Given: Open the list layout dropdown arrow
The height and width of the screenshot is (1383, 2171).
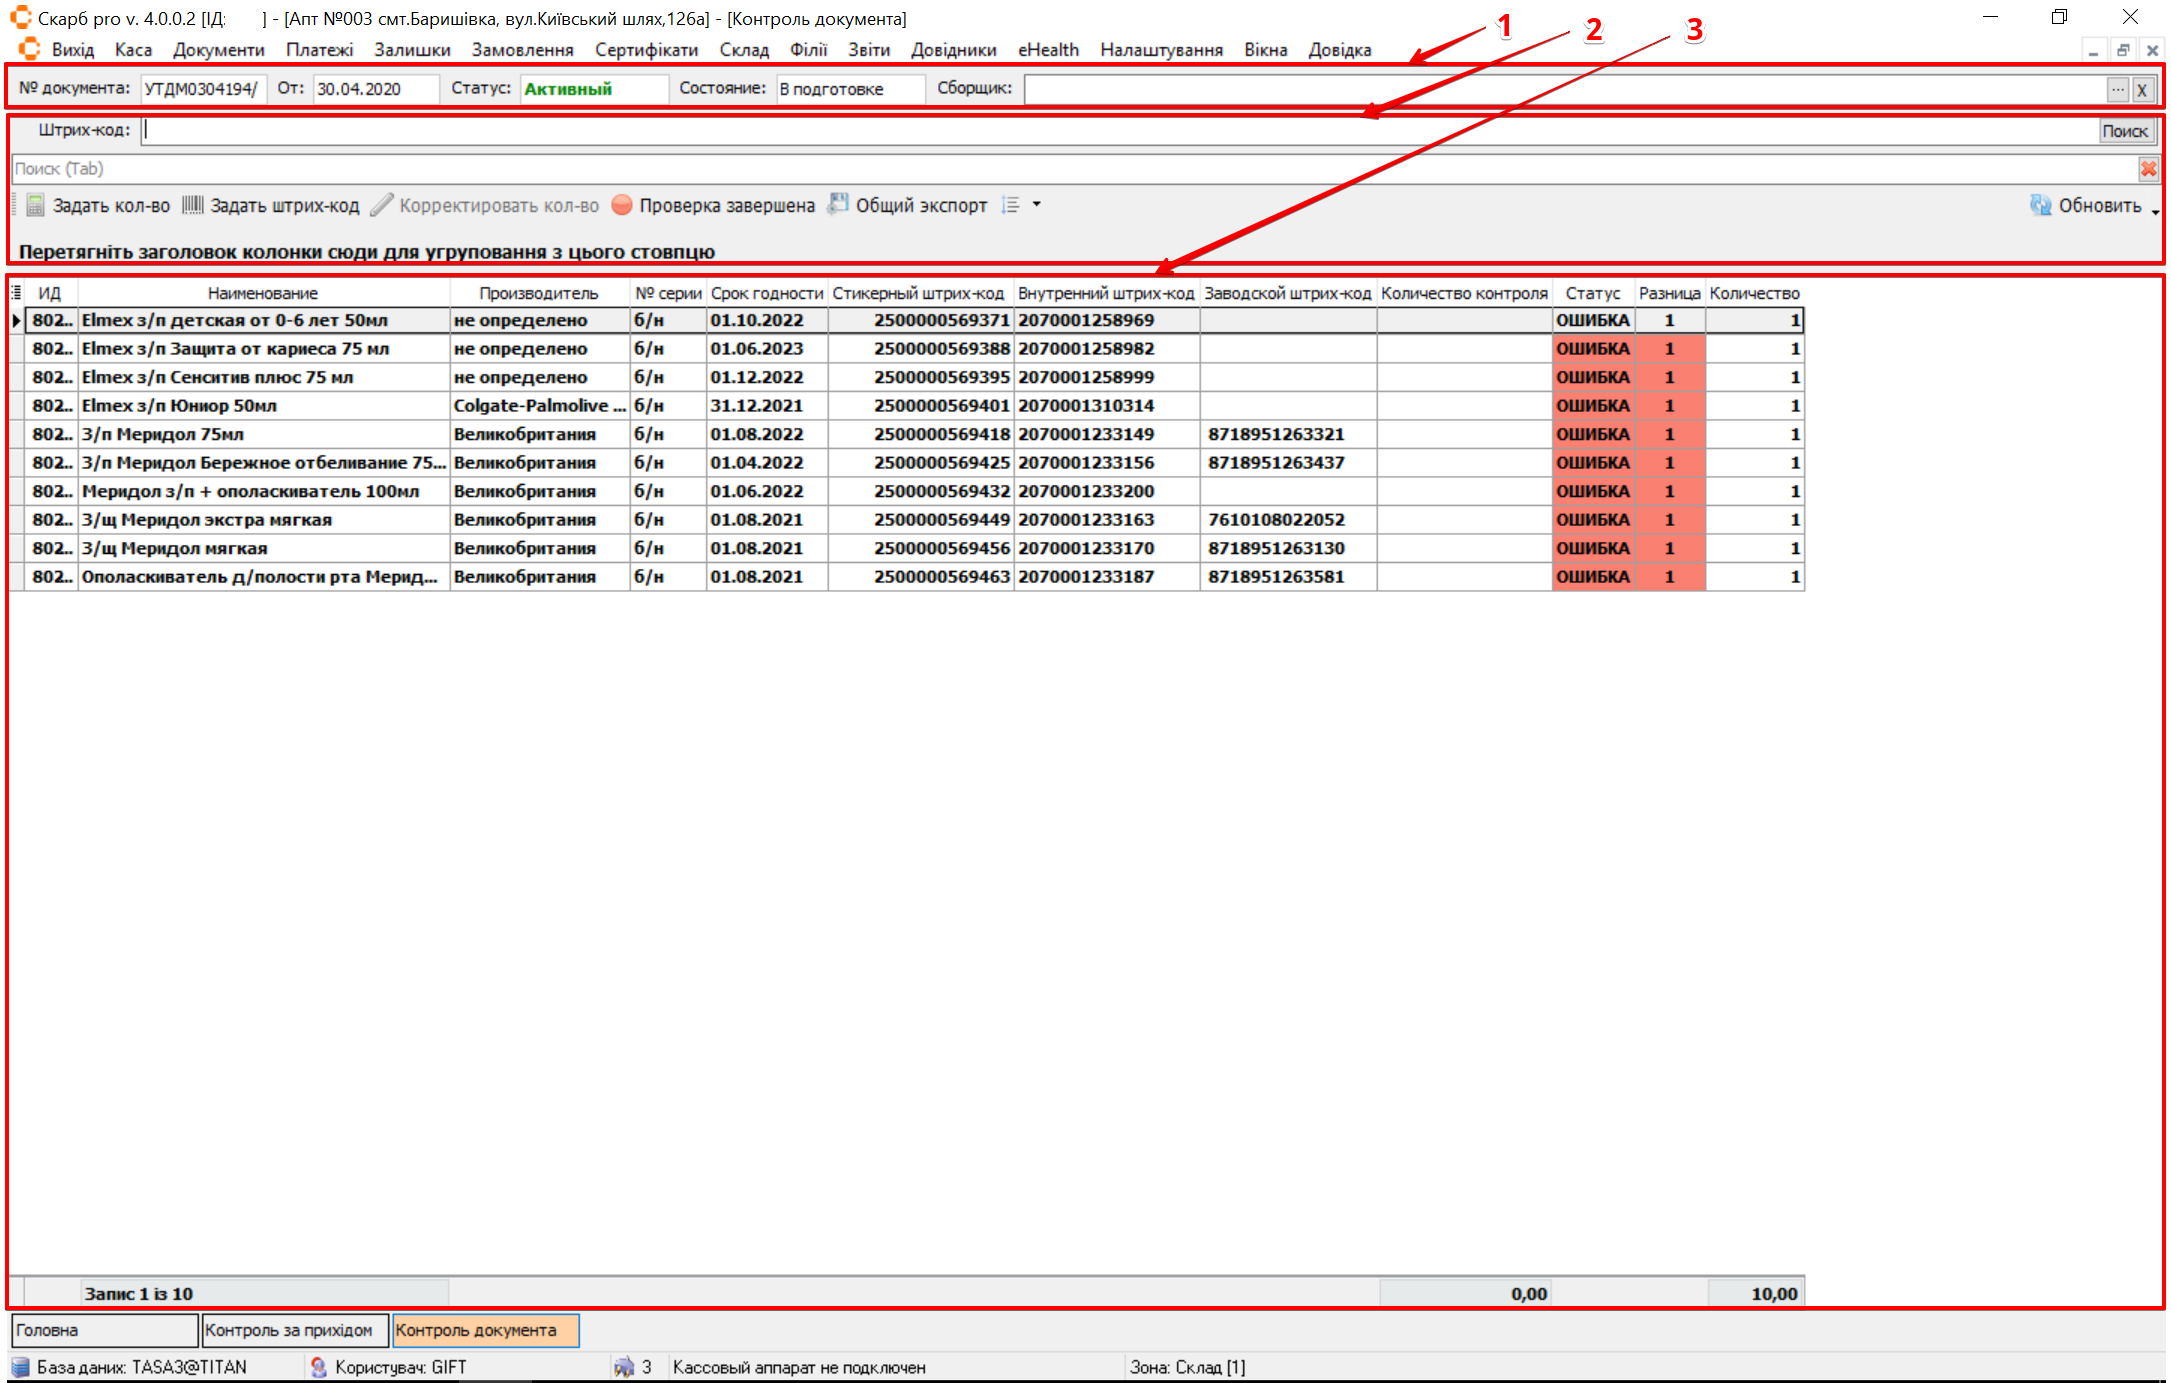Looking at the screenshot, I should click(x=1037, y=205).
